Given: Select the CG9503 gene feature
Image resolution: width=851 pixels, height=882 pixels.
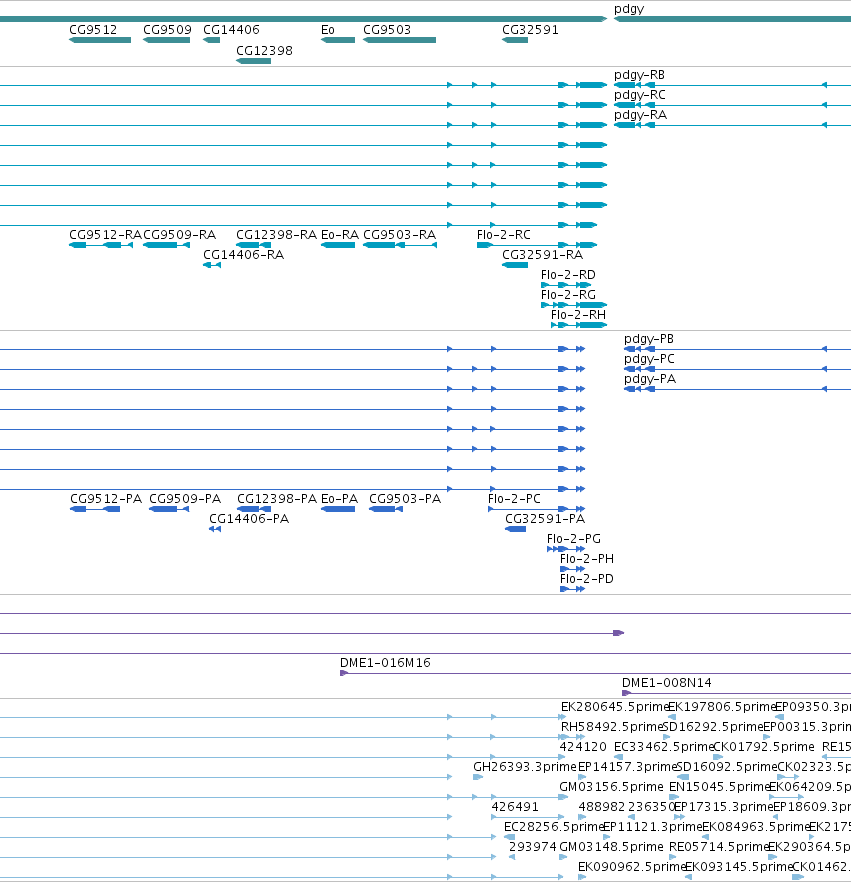Looking at the screenshot, I should [x=399, y=40].
